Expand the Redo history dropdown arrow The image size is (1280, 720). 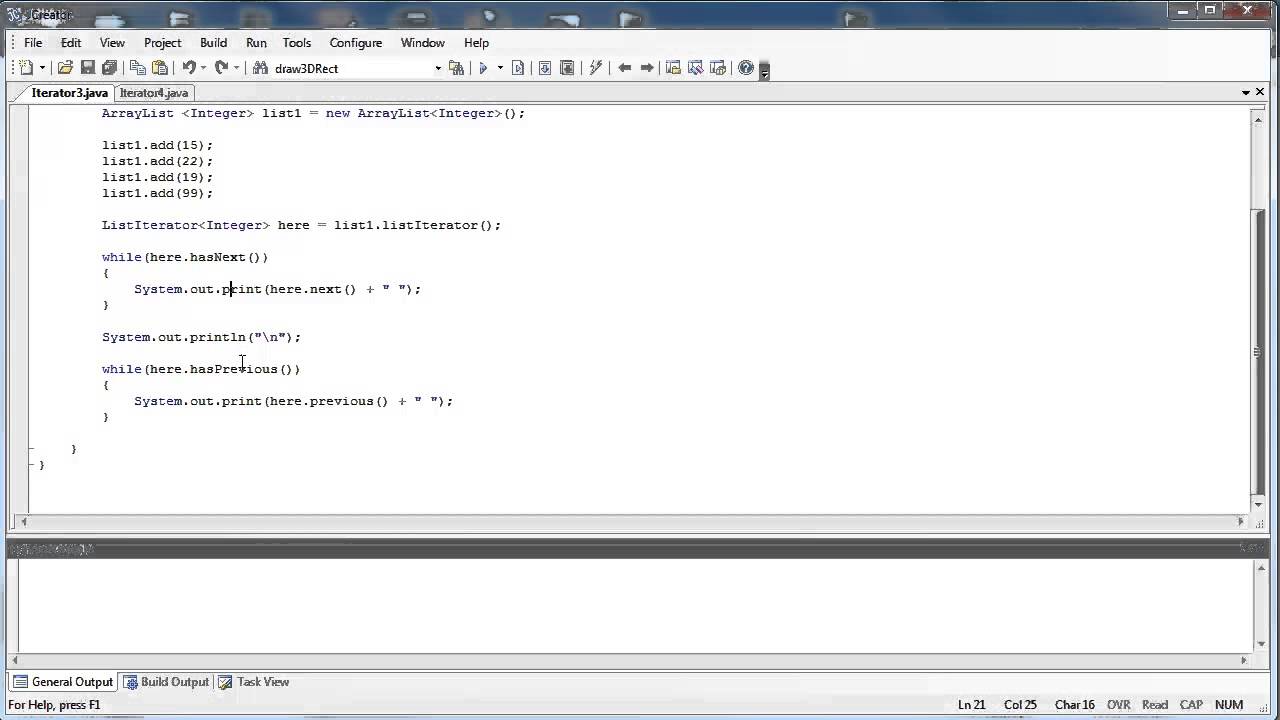pyautogui.click(x=236, y=68)
